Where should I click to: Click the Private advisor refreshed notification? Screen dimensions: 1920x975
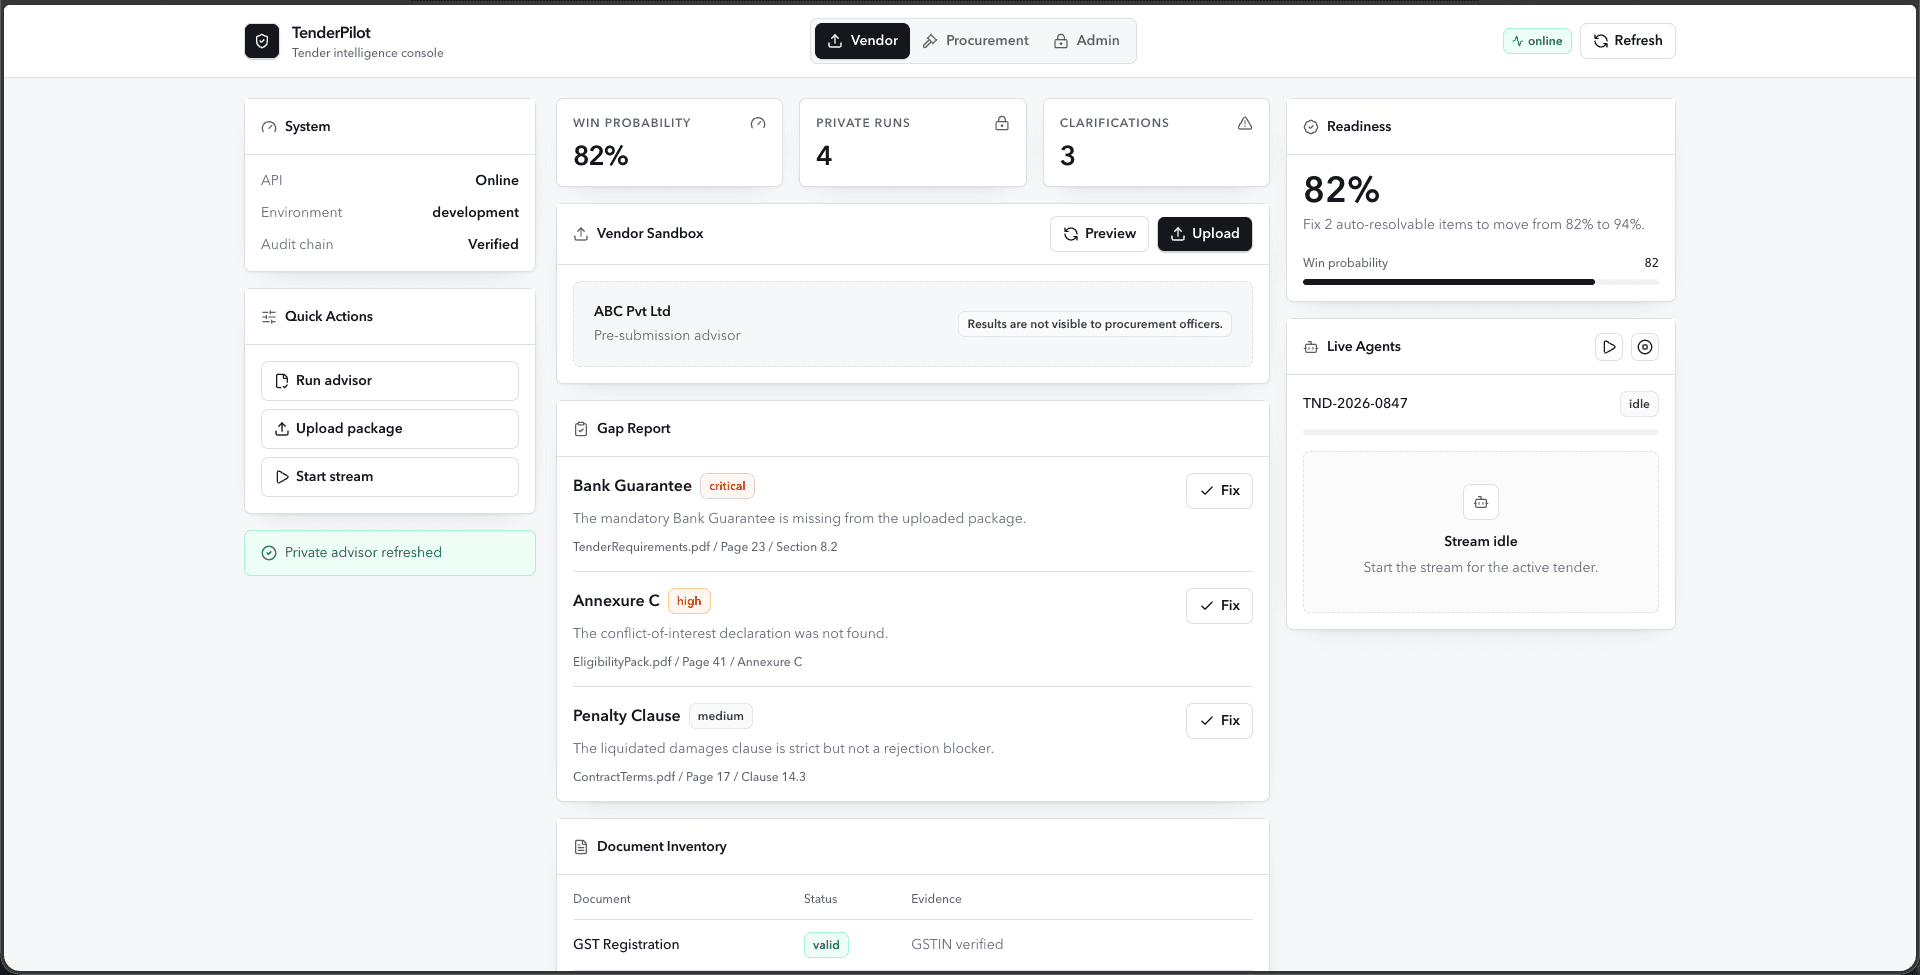[390, 553]
